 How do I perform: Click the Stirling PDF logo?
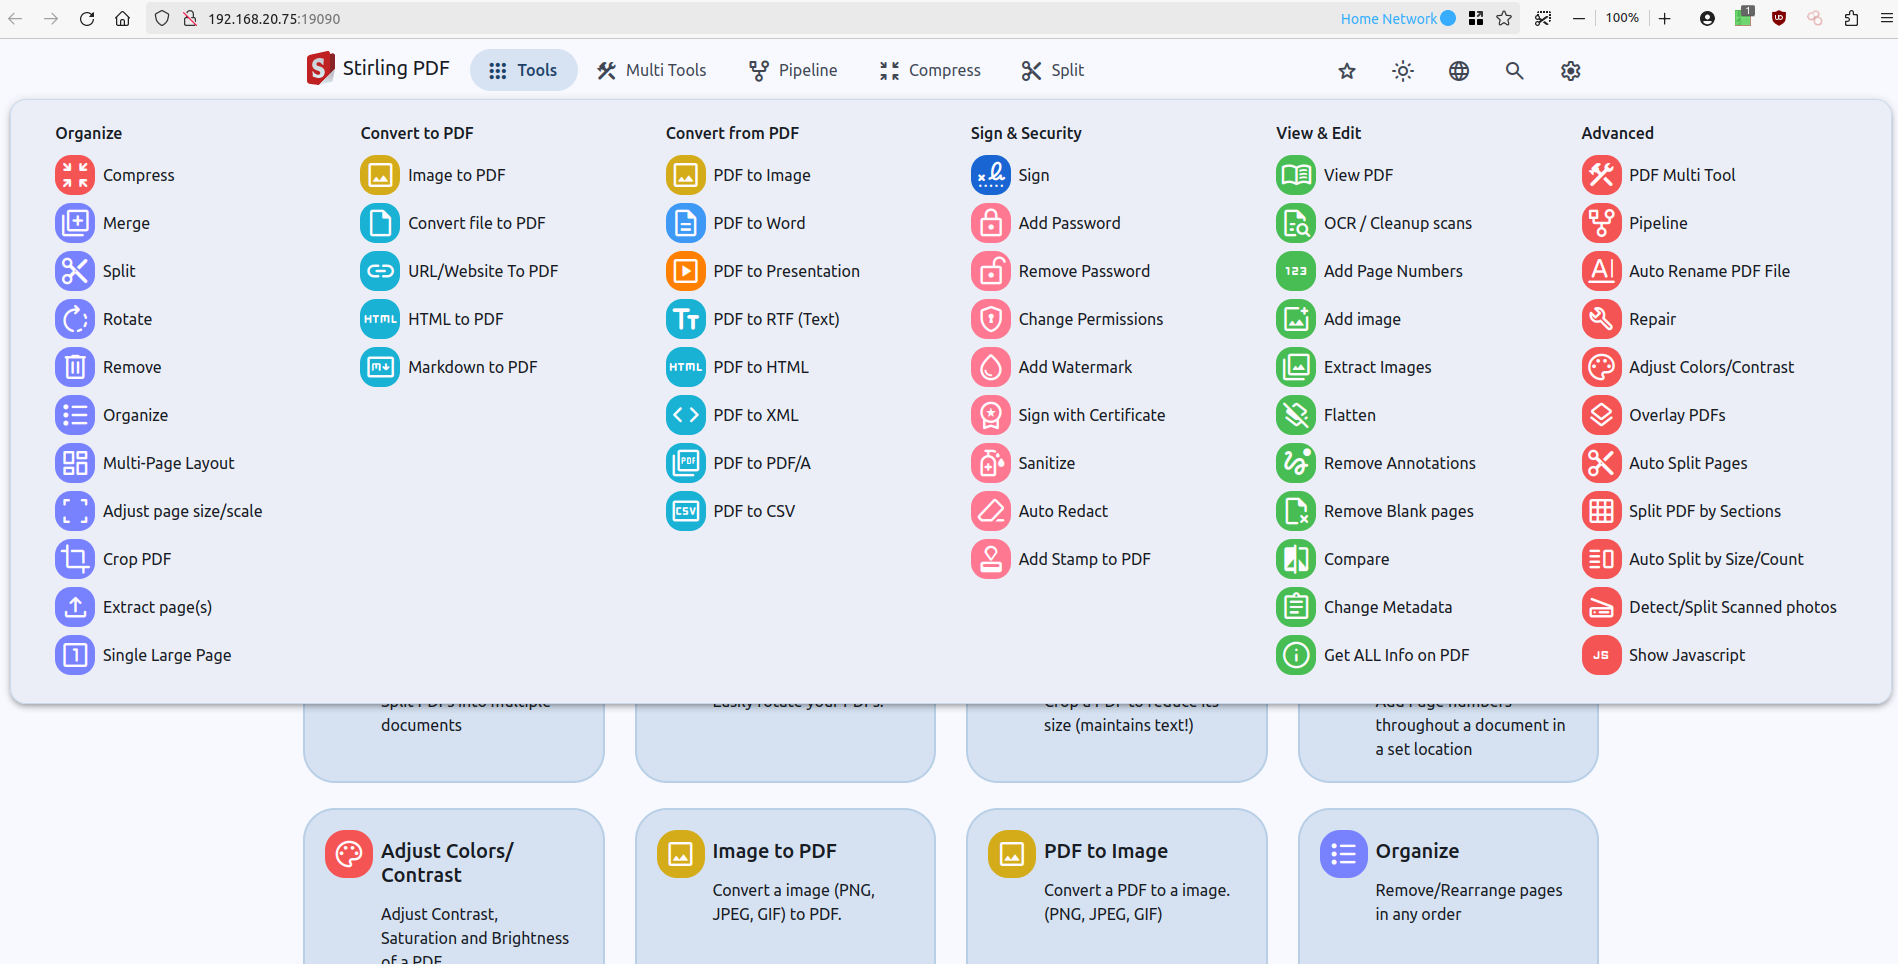(x=378, y=68)
